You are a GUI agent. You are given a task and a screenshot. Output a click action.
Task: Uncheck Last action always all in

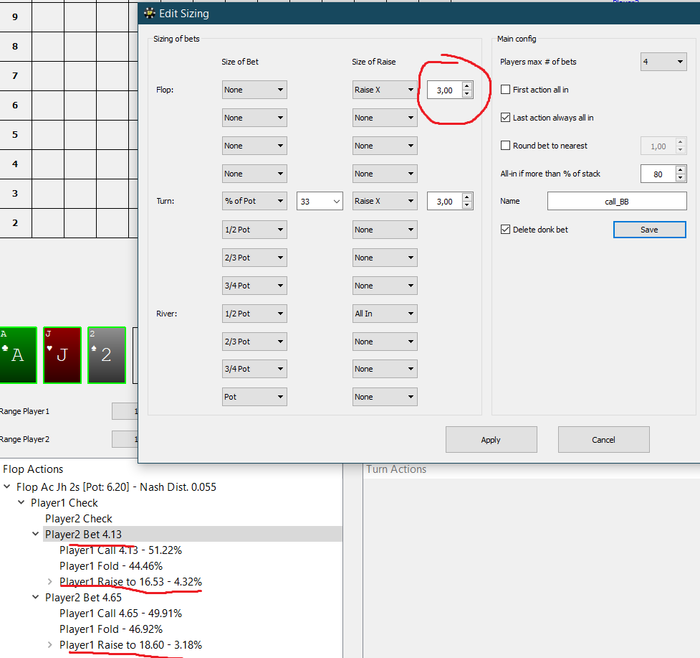505,117
